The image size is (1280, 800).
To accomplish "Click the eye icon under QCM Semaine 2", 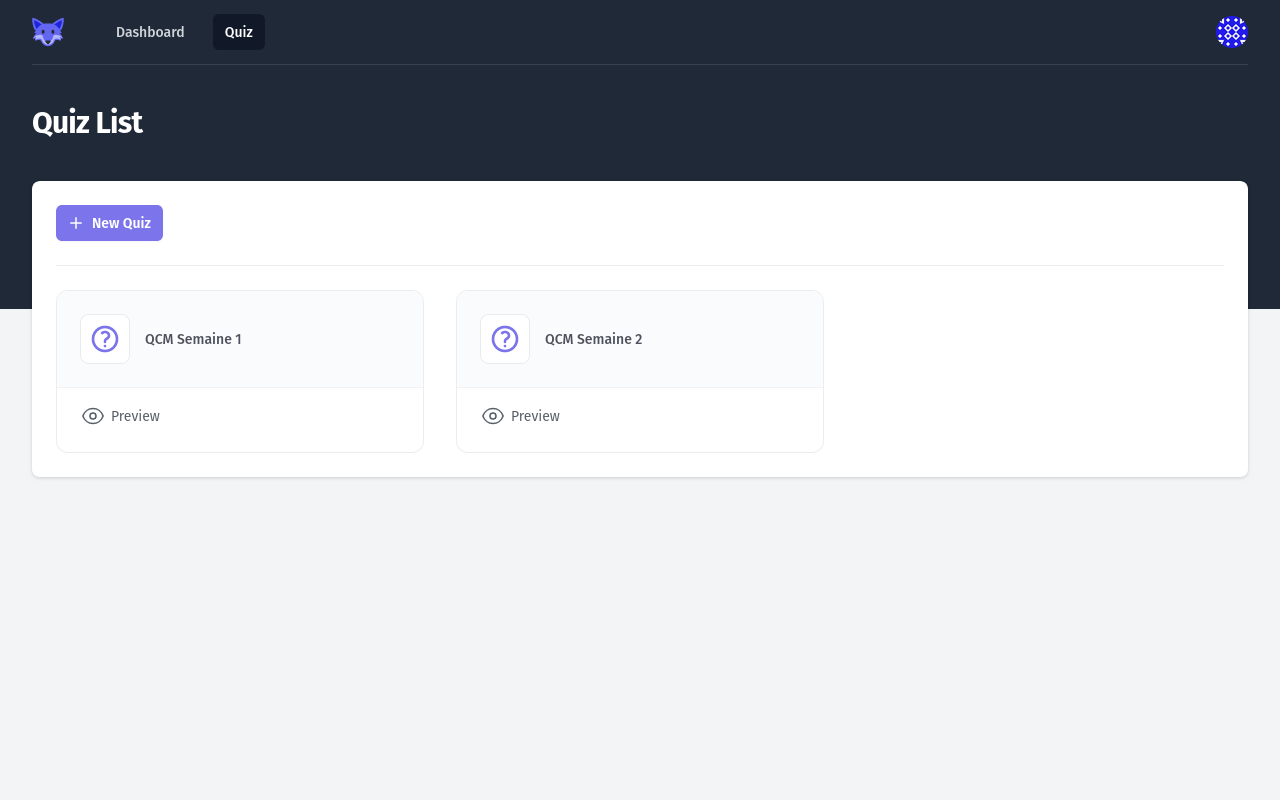I will 493,416.
